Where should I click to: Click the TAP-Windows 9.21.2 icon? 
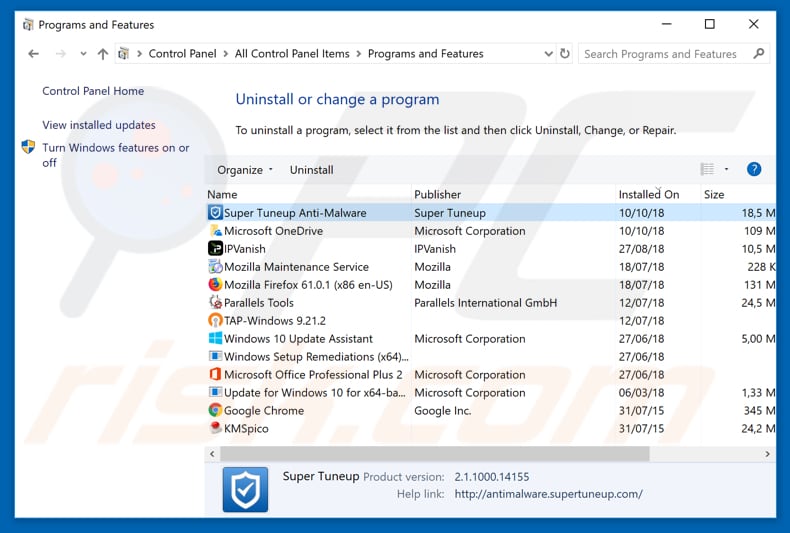[215, 320]
